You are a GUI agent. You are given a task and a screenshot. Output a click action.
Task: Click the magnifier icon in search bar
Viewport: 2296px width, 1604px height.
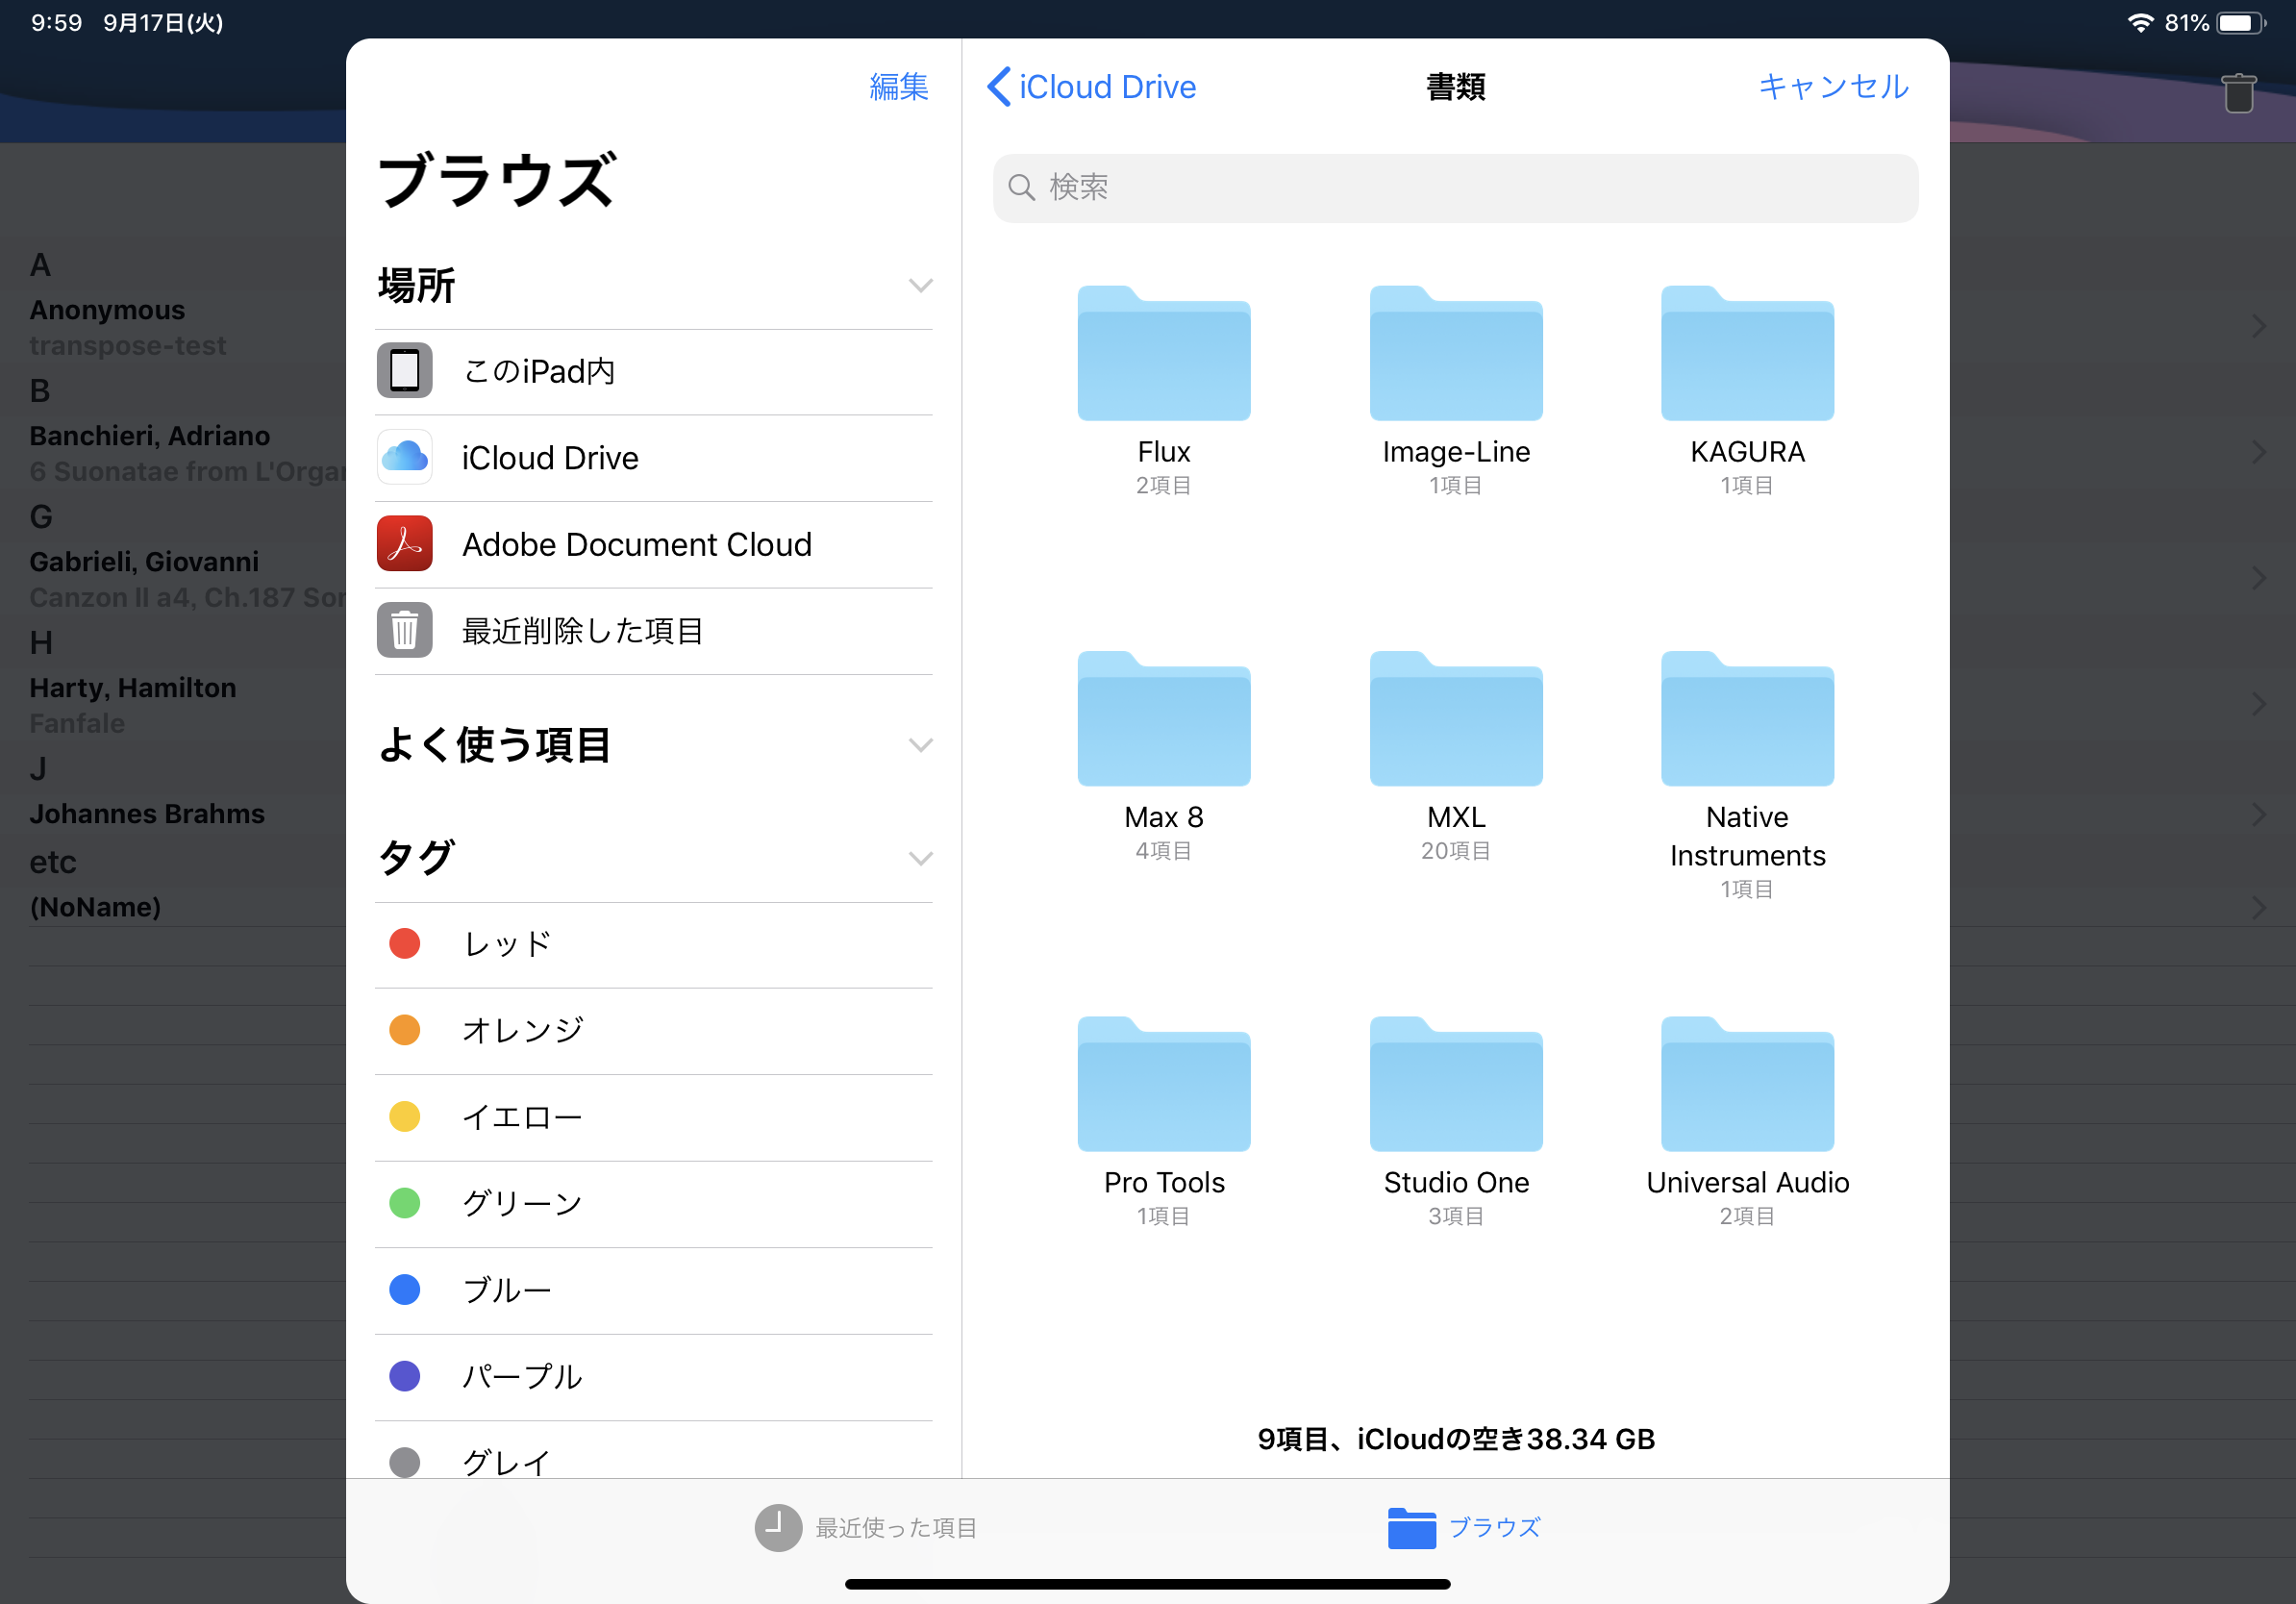click(x=1021, y=187)
